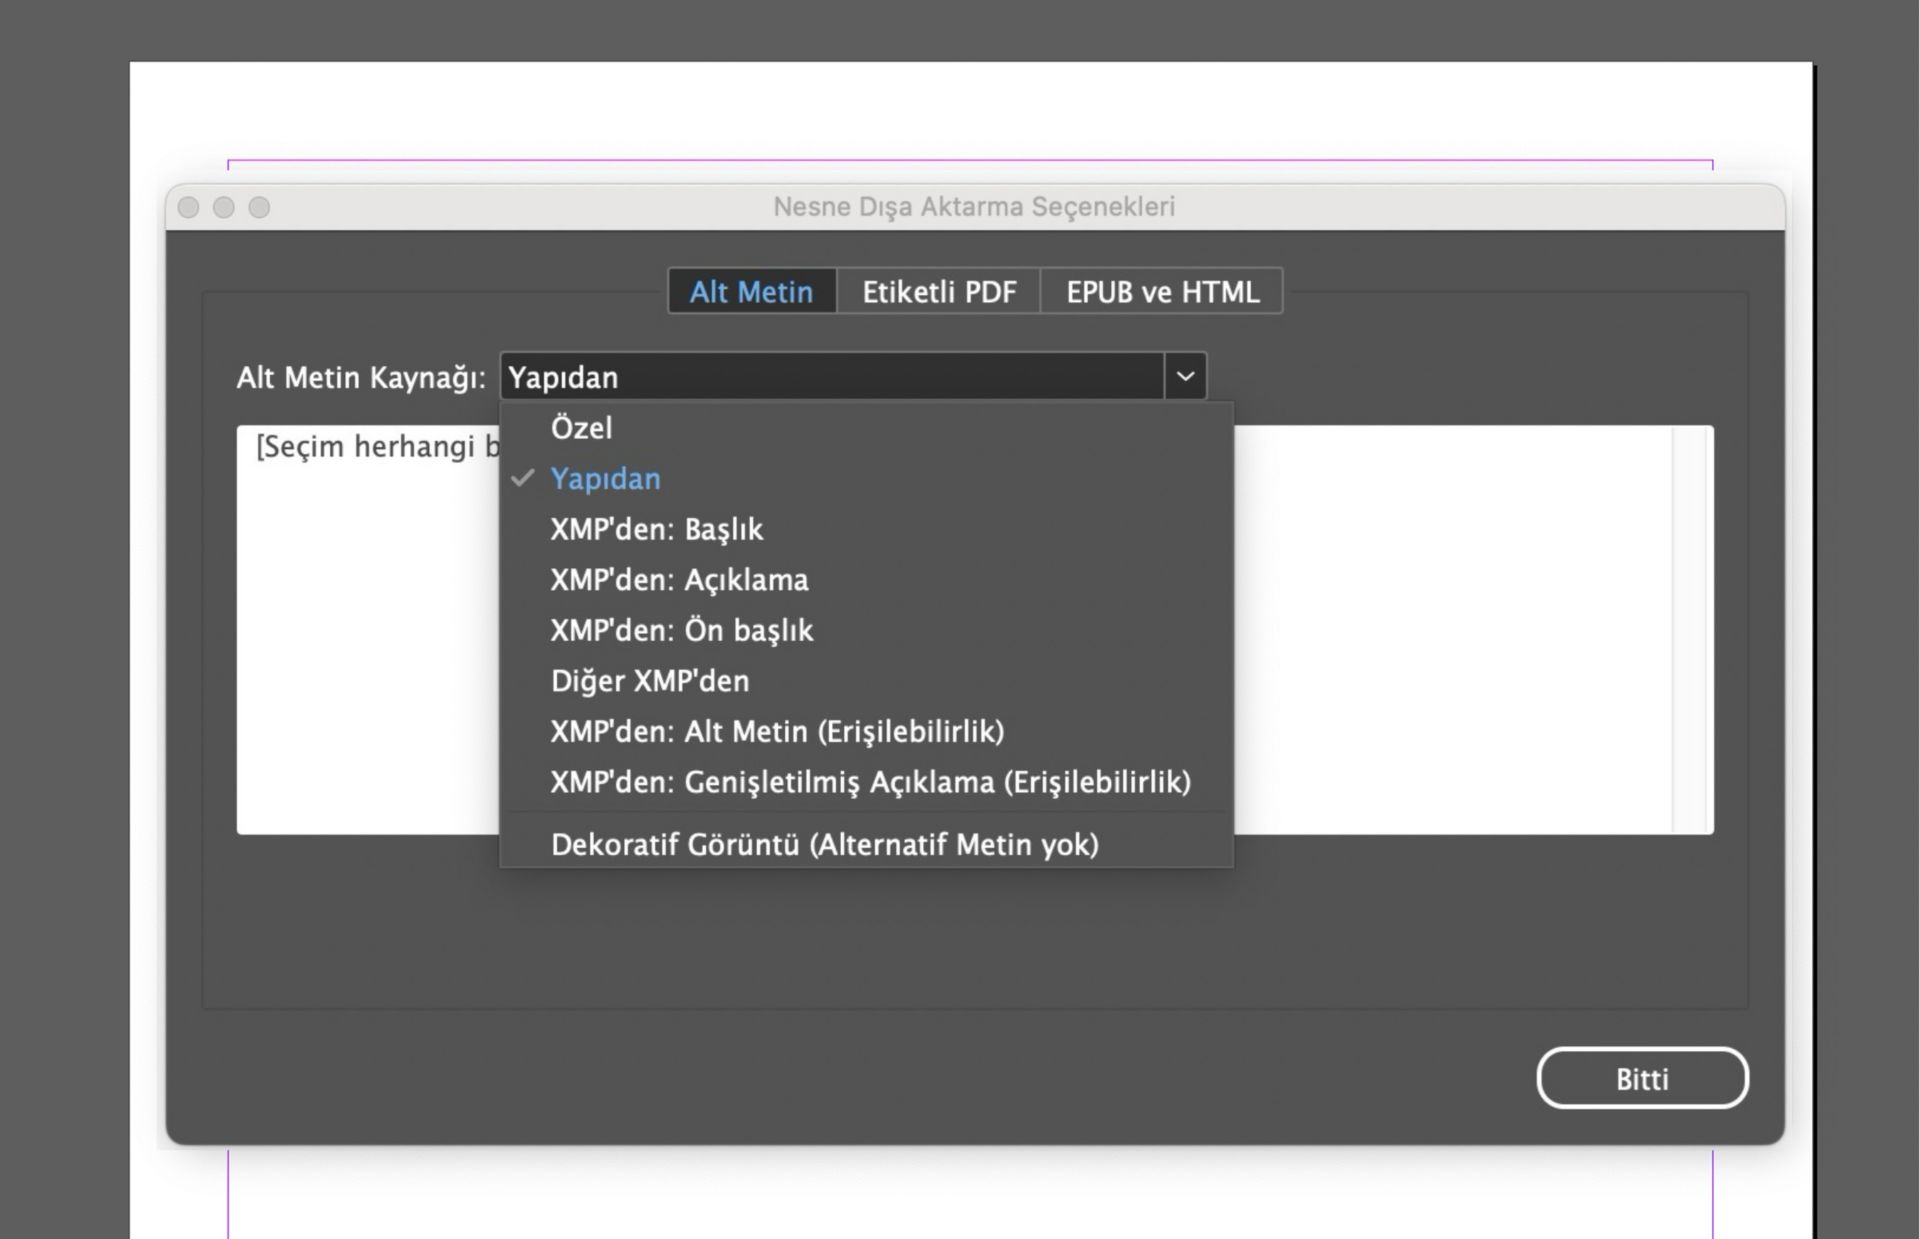Select "XMP'den: Alt Metin (Erişilebilirlik)" option
The image size is (1920, 1239).
point(778,732)
